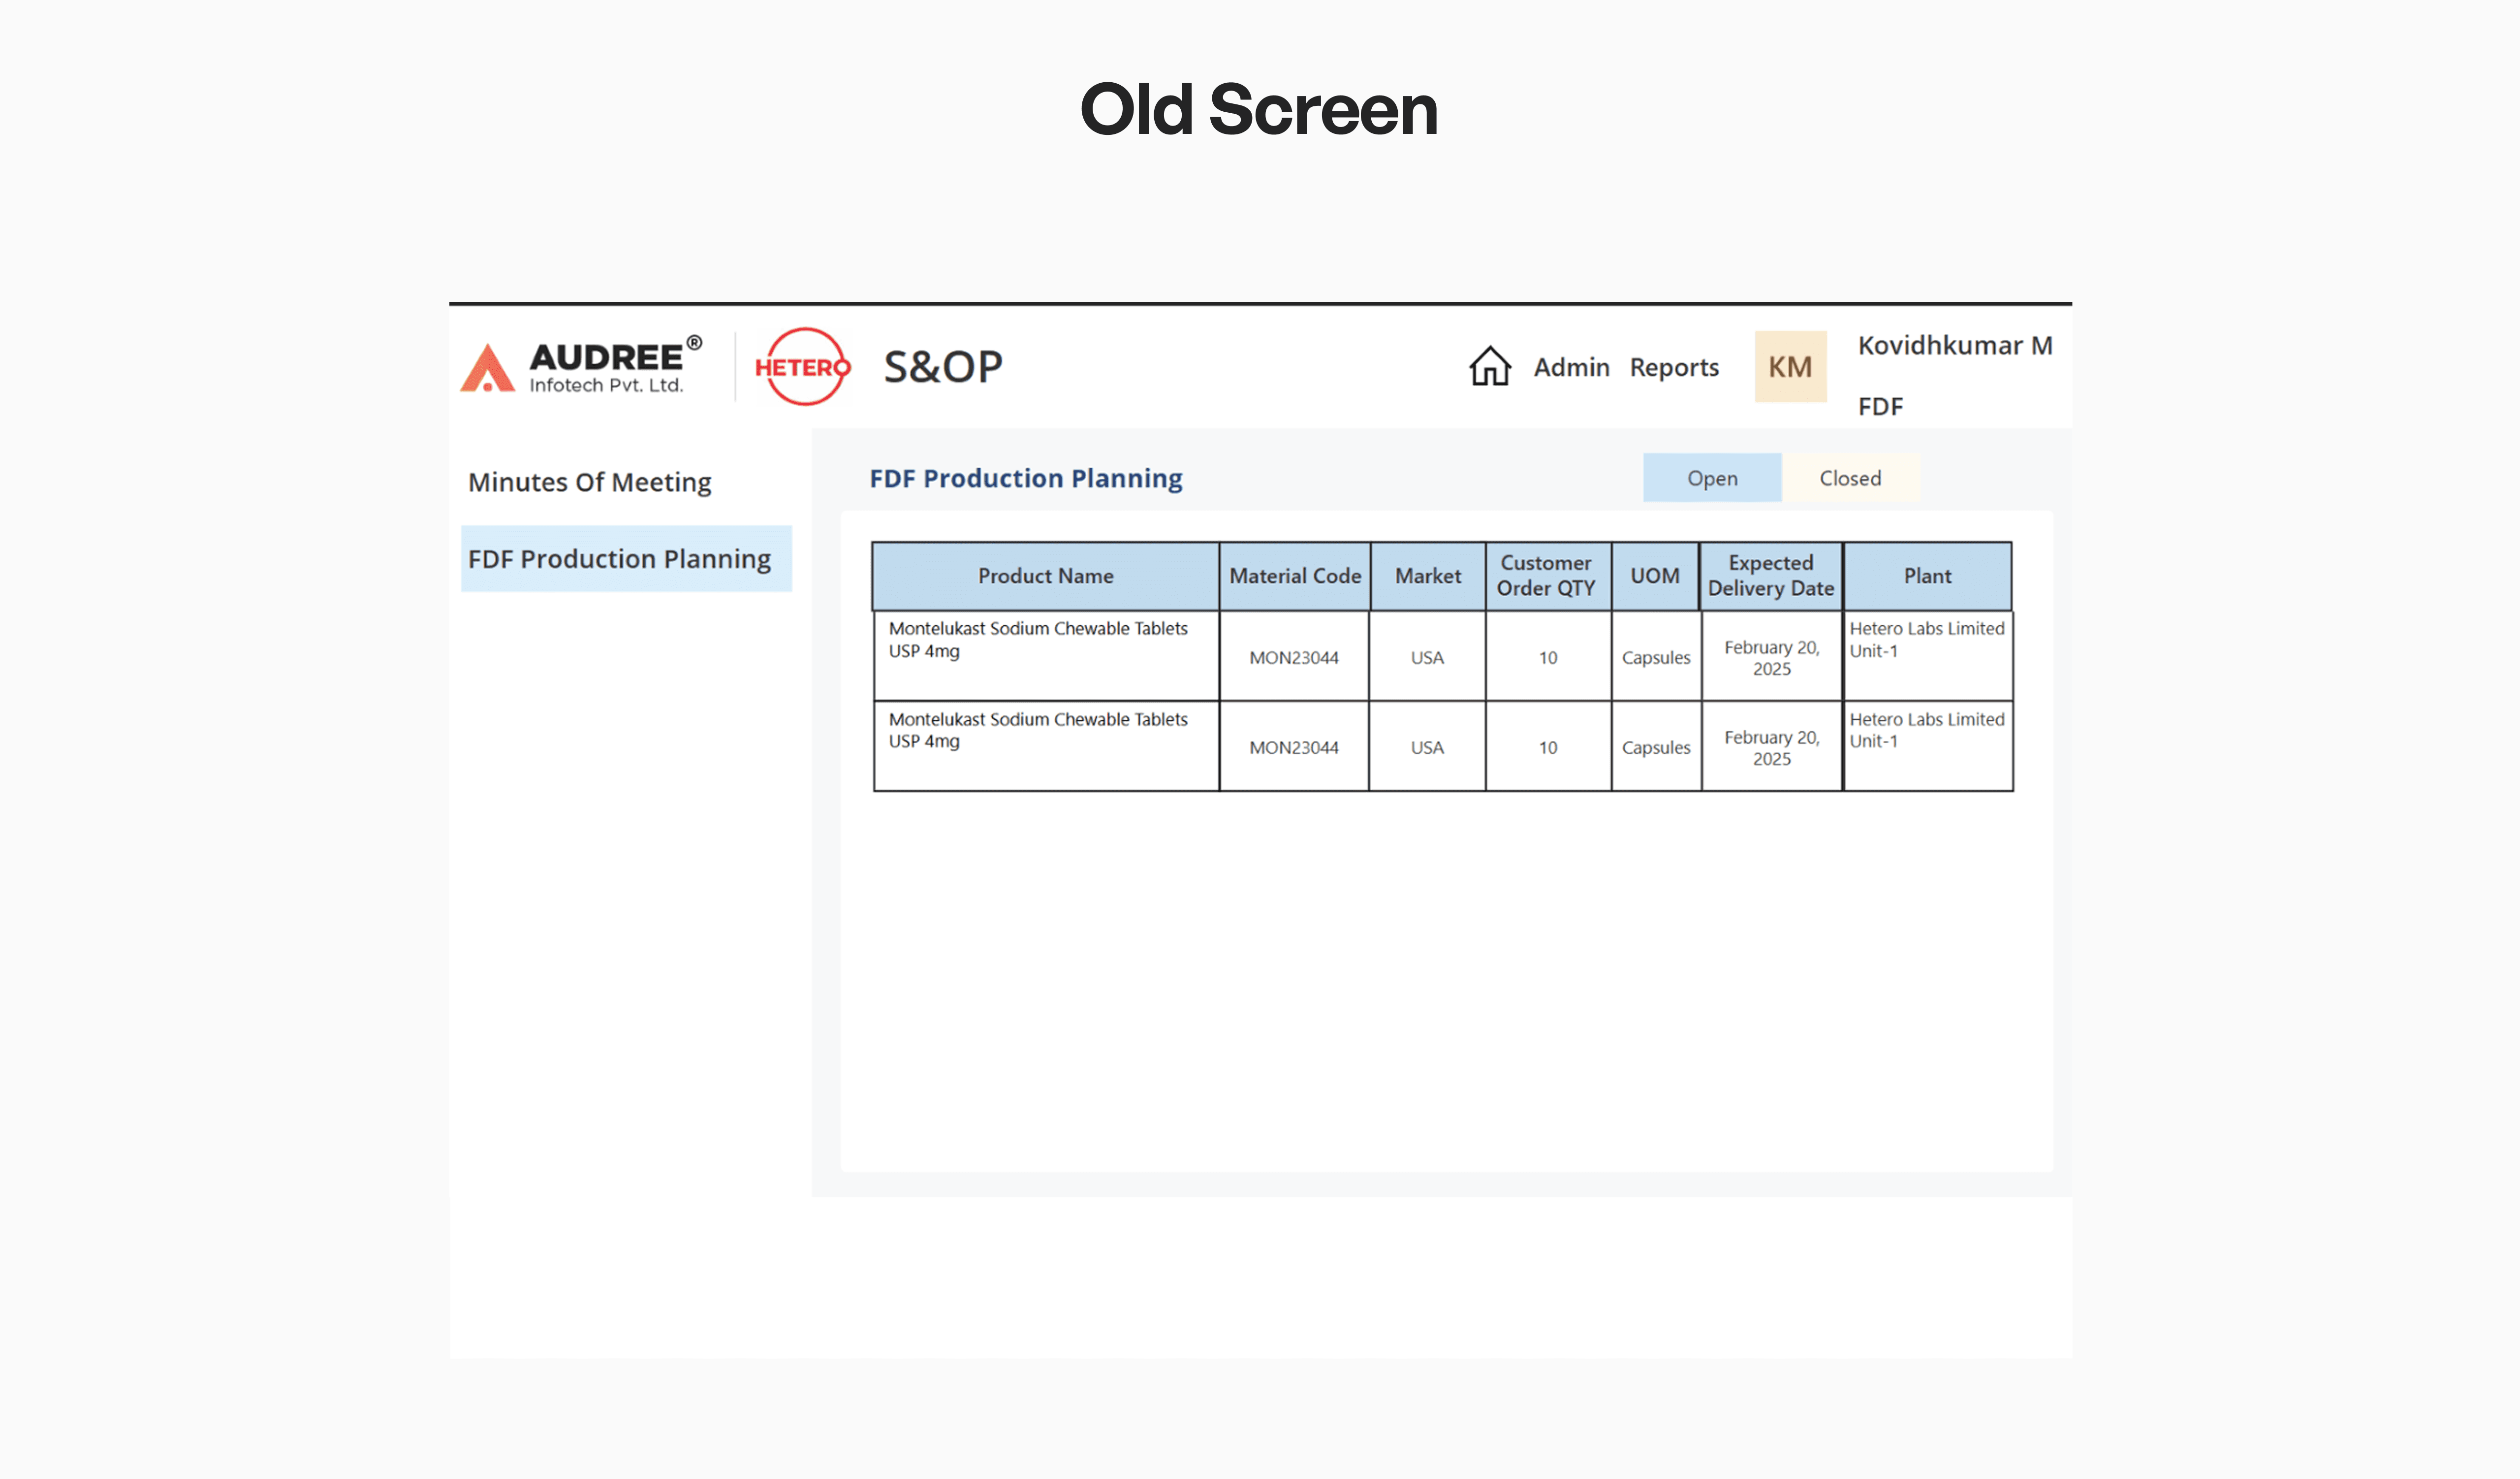Click the Expected Delivery Date column header
Screen dimensions: 2520x1479
[x=1772, y=575]
